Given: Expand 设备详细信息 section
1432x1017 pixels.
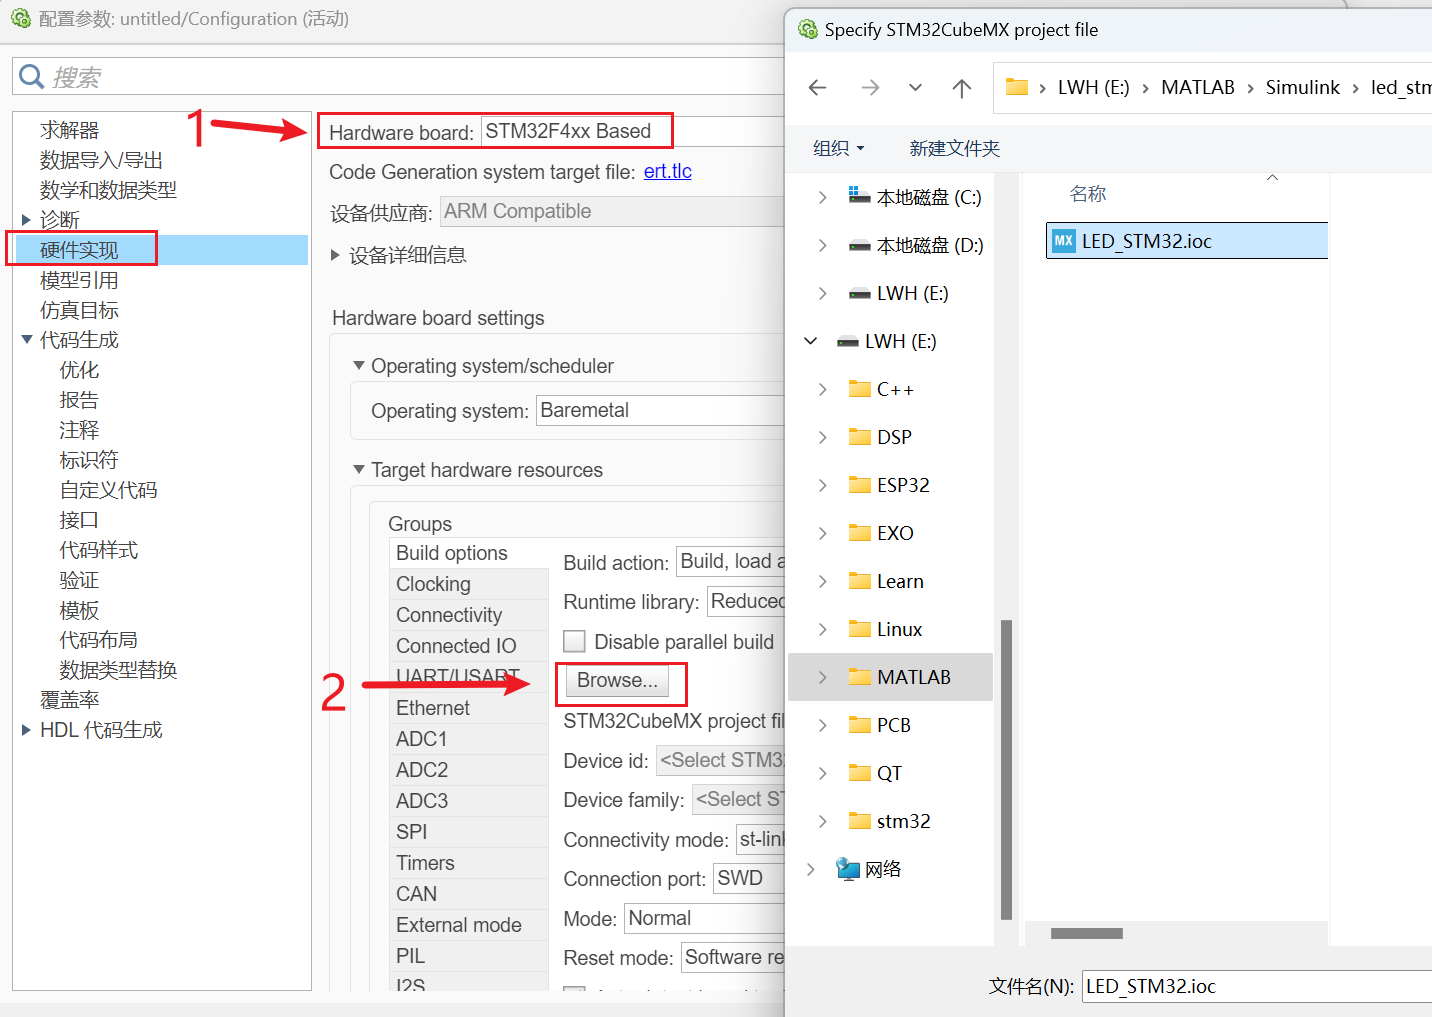Looking at the screenshot, I should pos(336,255).
